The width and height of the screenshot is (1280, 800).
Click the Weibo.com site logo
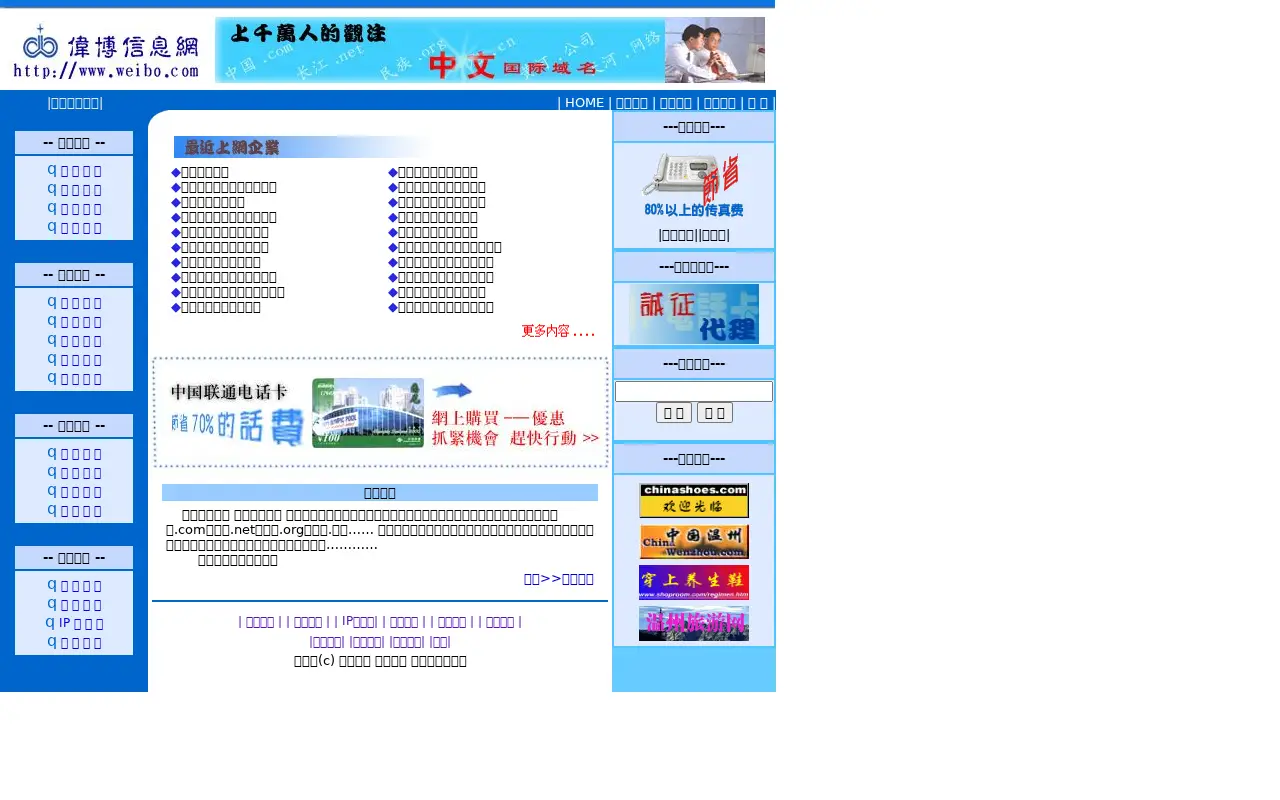[x=106, y=51]
